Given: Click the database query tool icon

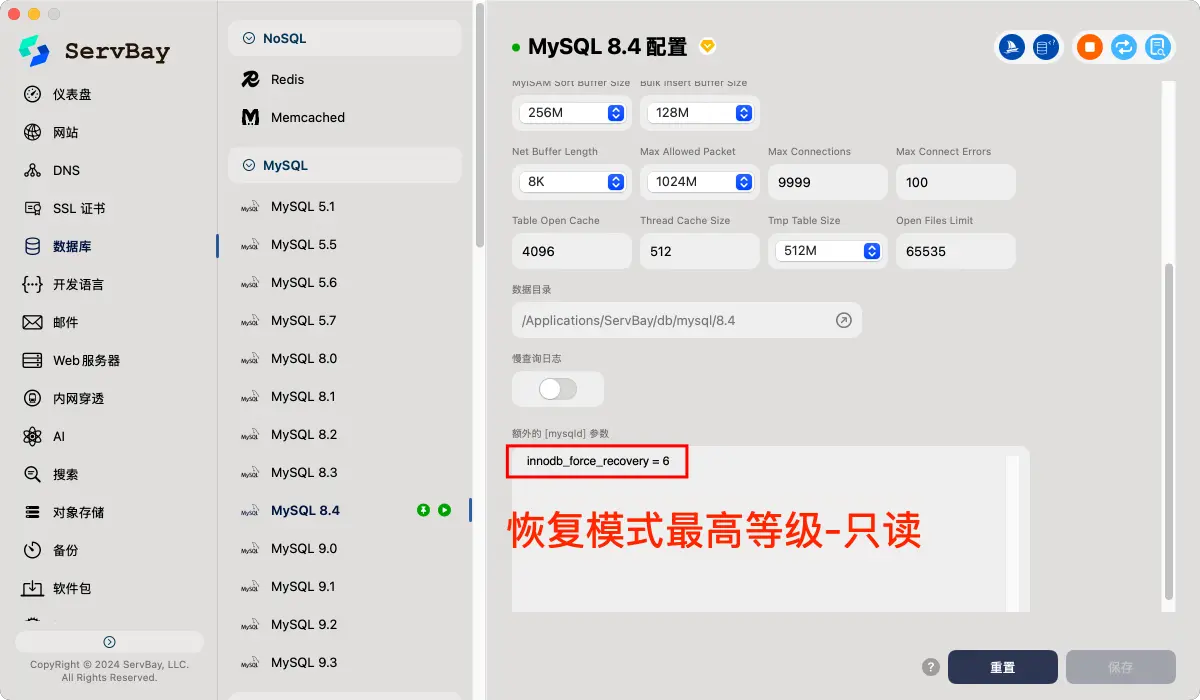Looking at the screenshot, I should click(x=1045, y=47).
